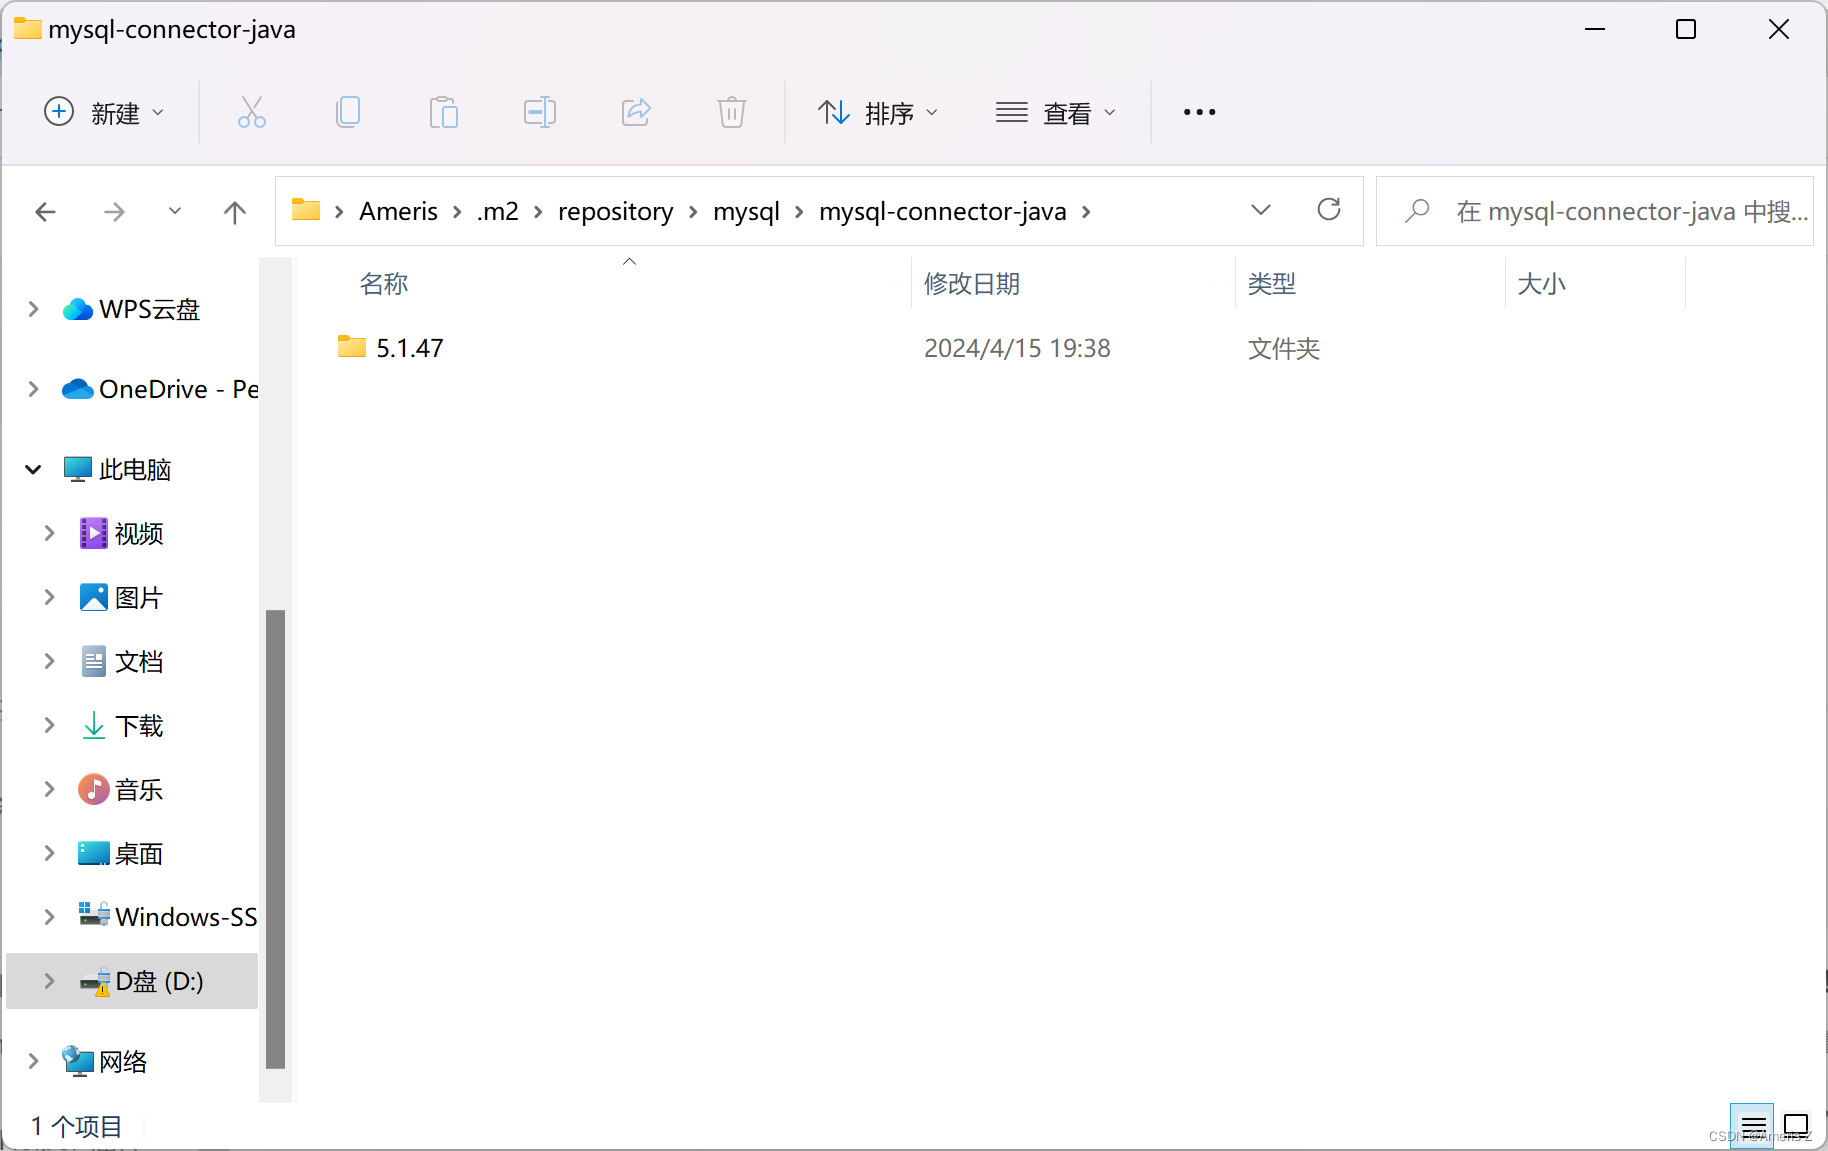Click the 5.1.47 folder icon
Image resolution: width=1828 pixels, height=1151 pixels.
click(352, 347)
